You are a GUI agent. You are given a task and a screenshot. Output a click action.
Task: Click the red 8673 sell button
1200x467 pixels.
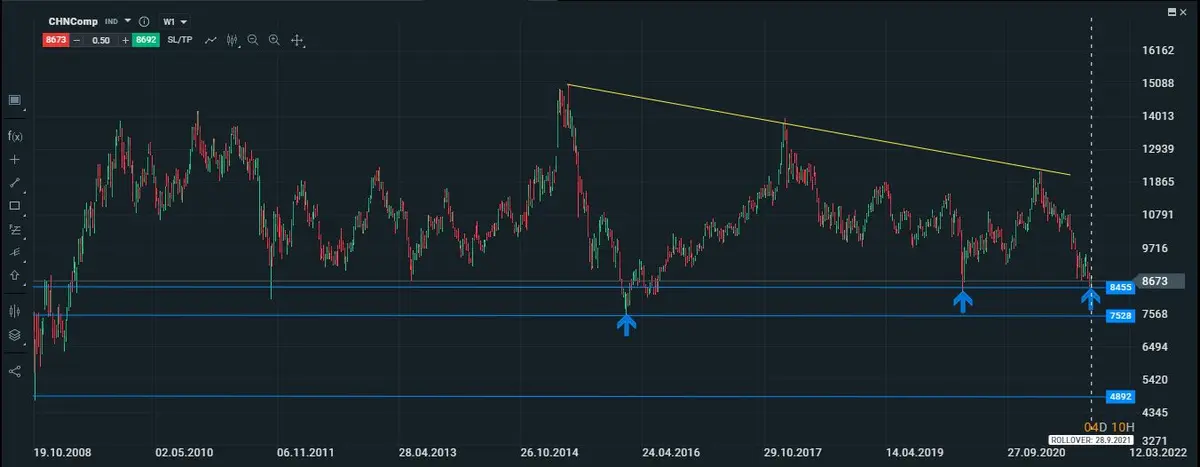(x=56, y=40)
